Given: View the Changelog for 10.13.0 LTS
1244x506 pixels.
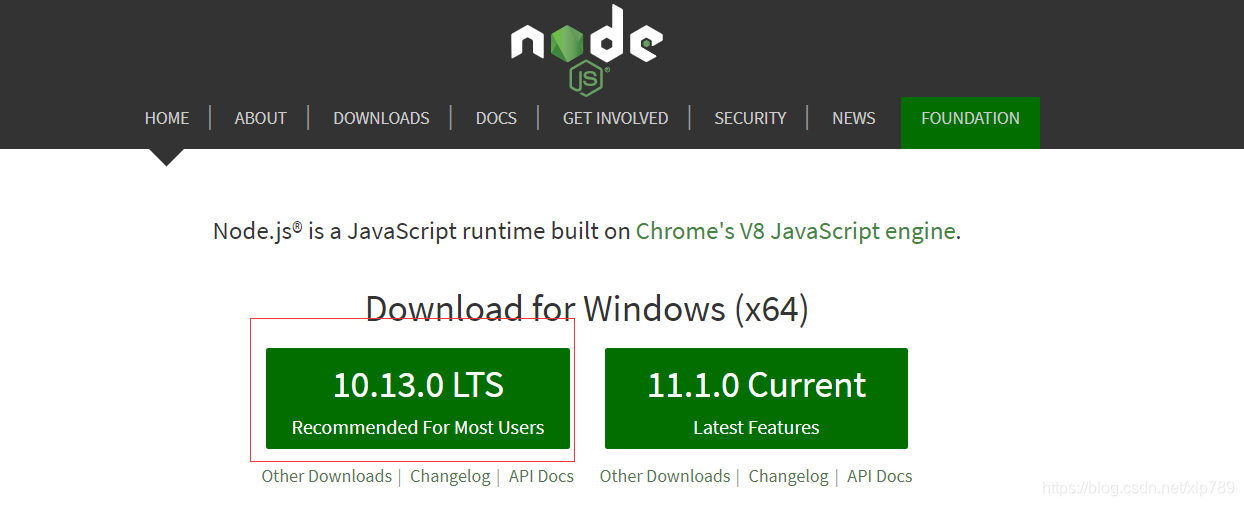Looking at the screenshot, I should [x=450, y=476].
